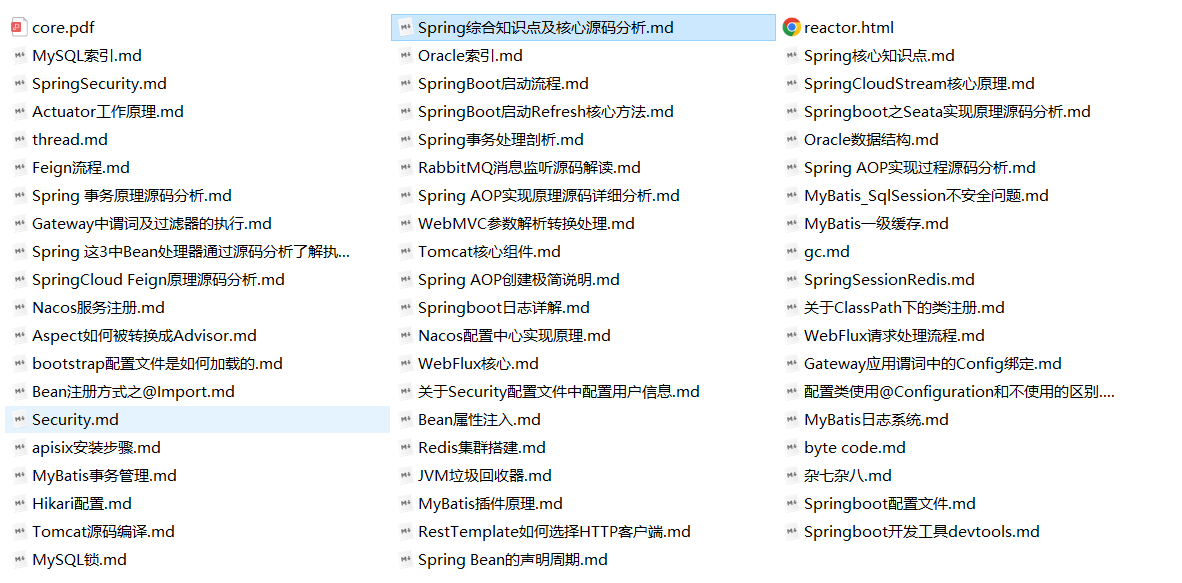Click the PDF icon beside core.pdf
The image size is (1182, 583).
pos(18,27)
